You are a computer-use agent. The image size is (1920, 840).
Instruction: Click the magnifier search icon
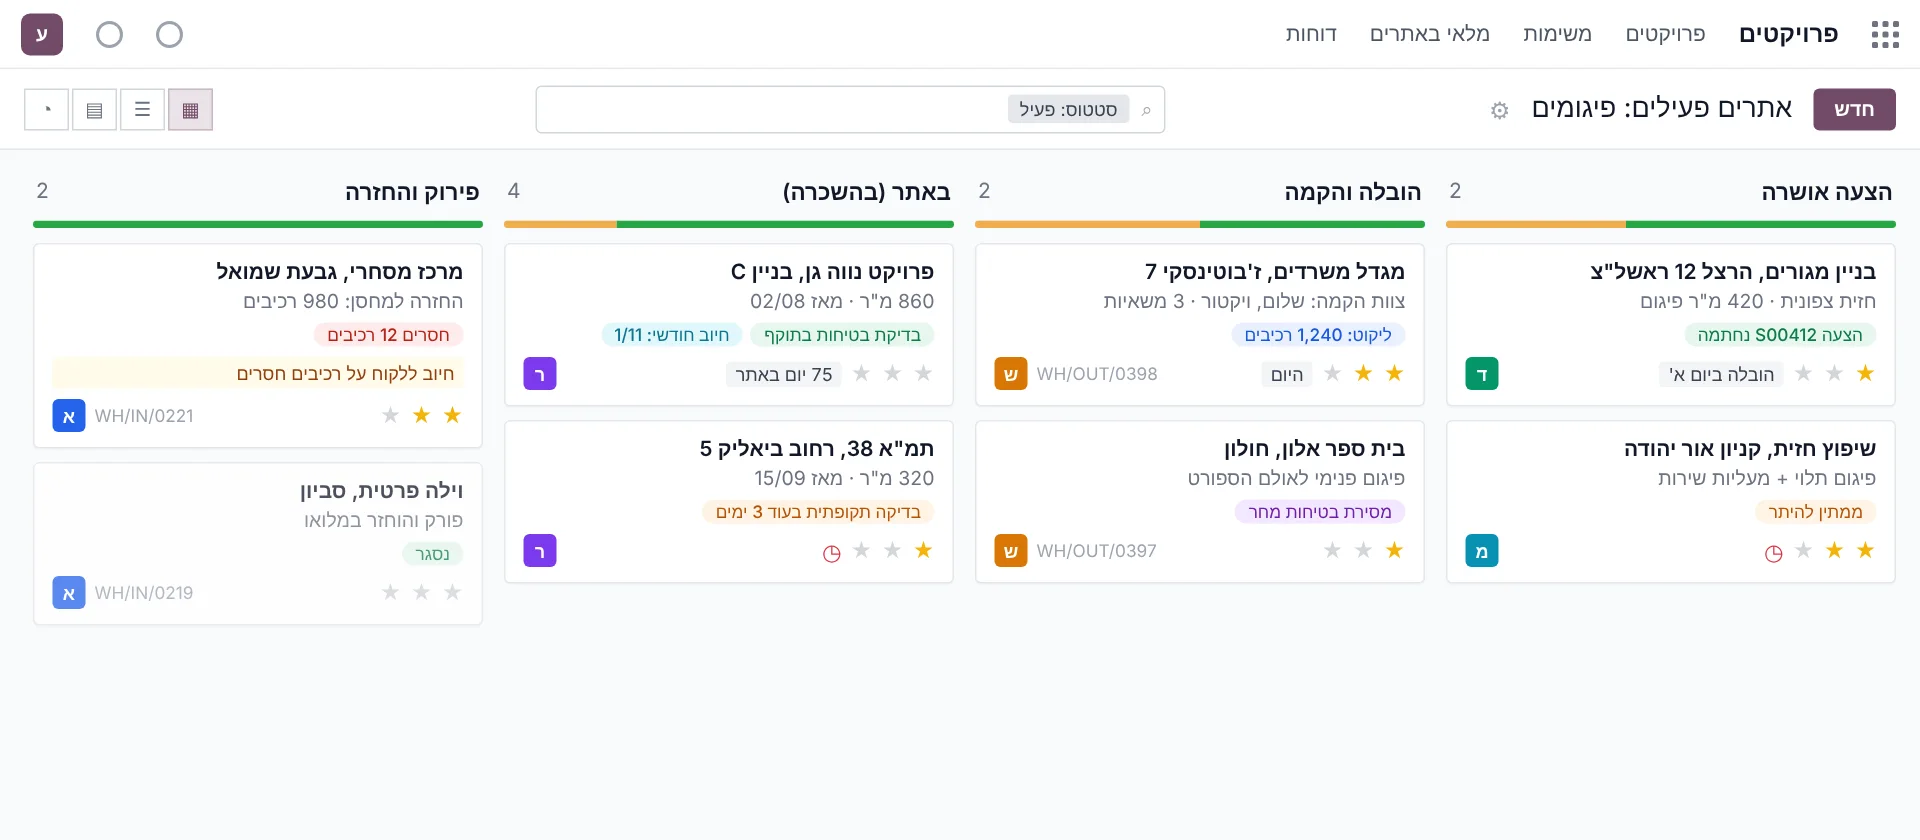1146,110
